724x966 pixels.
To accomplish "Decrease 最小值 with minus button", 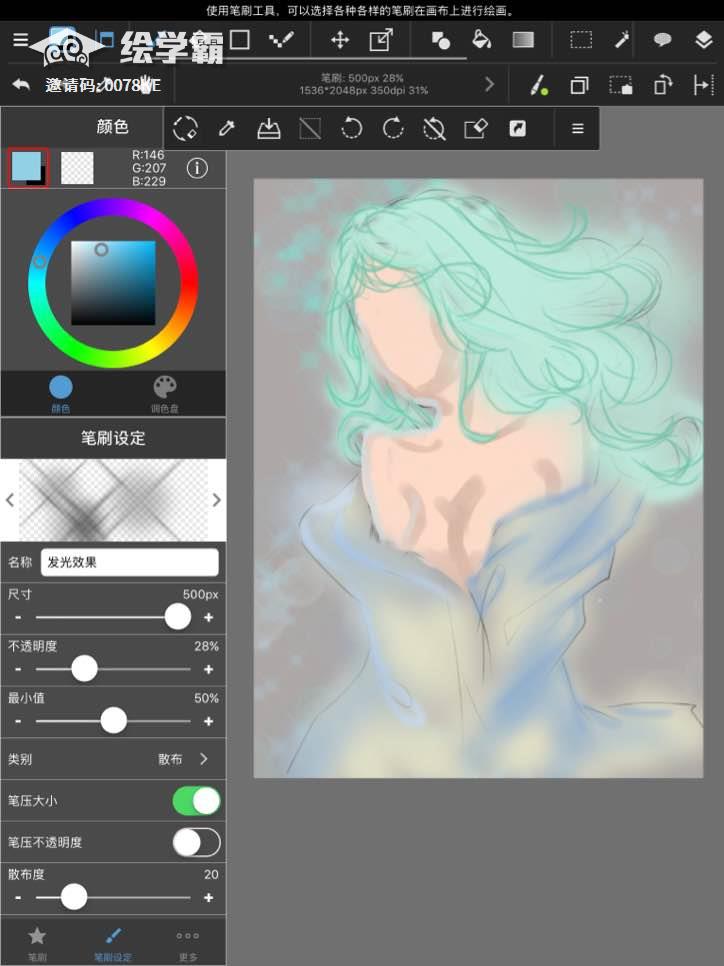I will [x=18, y=721].
